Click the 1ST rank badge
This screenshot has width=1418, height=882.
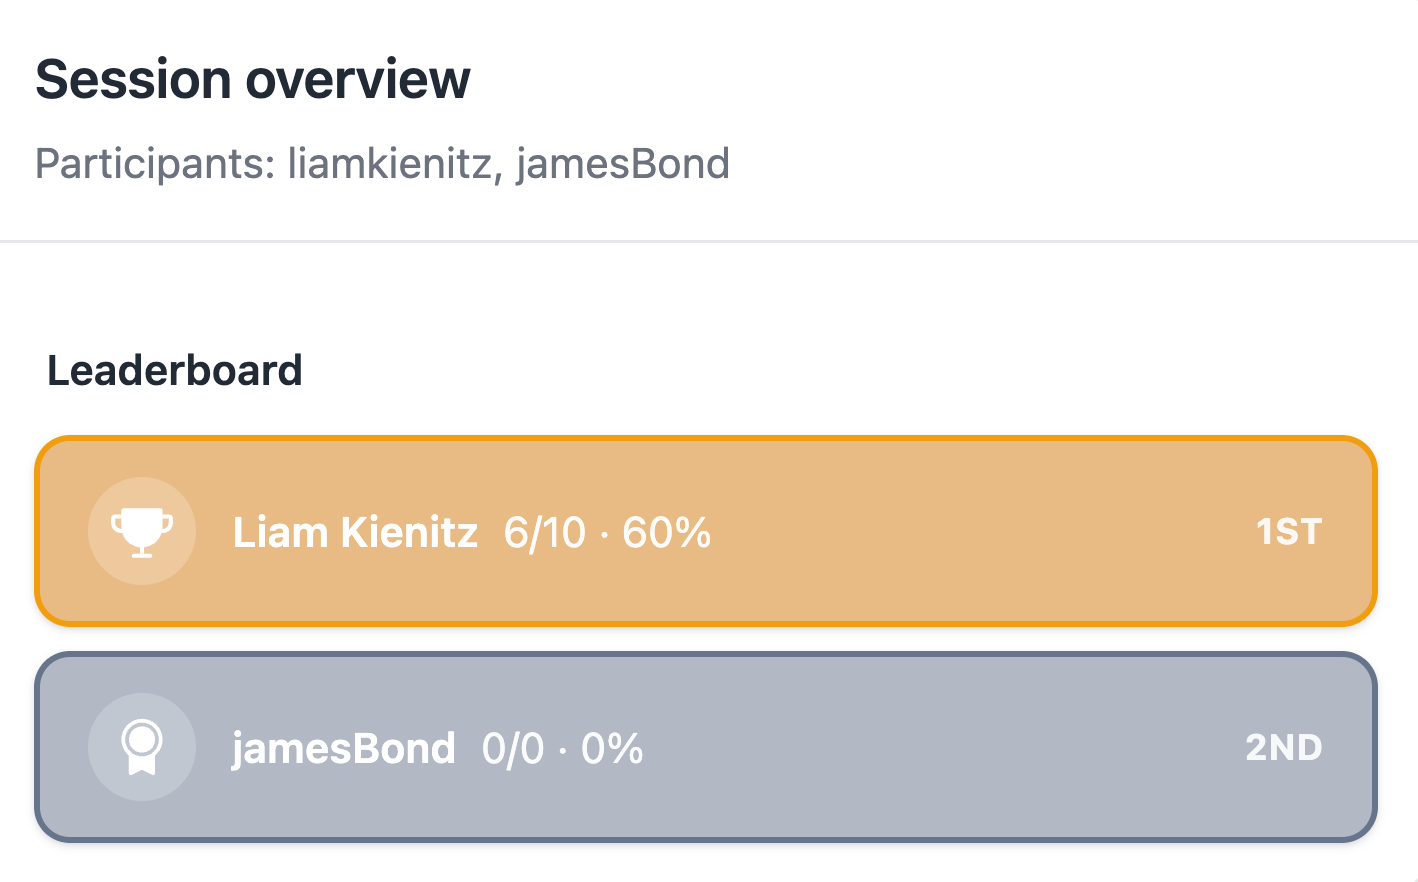(1289, 532)
